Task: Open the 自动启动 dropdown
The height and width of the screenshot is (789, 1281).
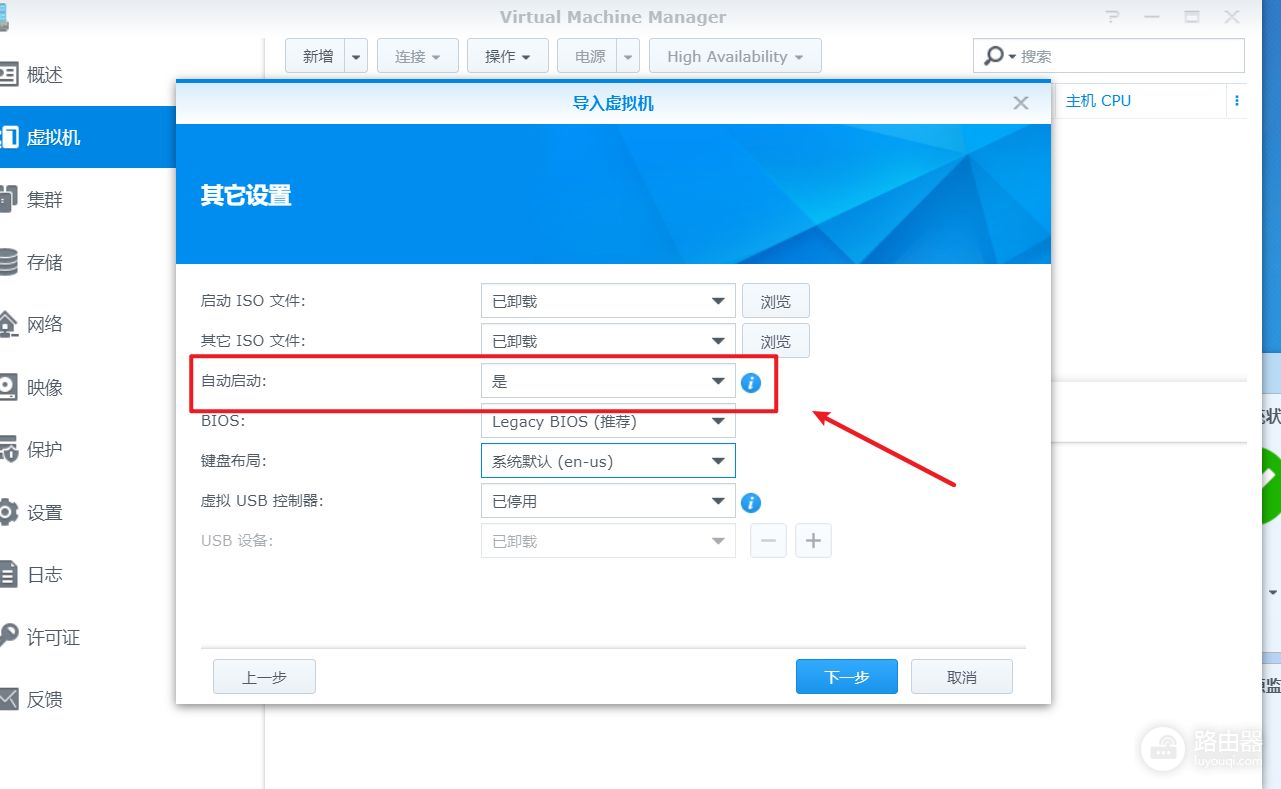Action: pyautogui.click(x=608, y=381)
